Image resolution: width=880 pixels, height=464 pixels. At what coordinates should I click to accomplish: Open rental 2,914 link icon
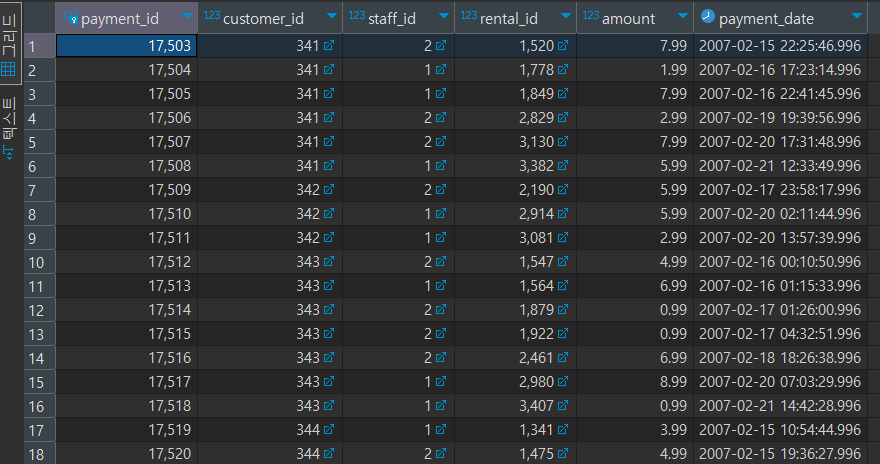pyautogui.click(x=563, y=214)
